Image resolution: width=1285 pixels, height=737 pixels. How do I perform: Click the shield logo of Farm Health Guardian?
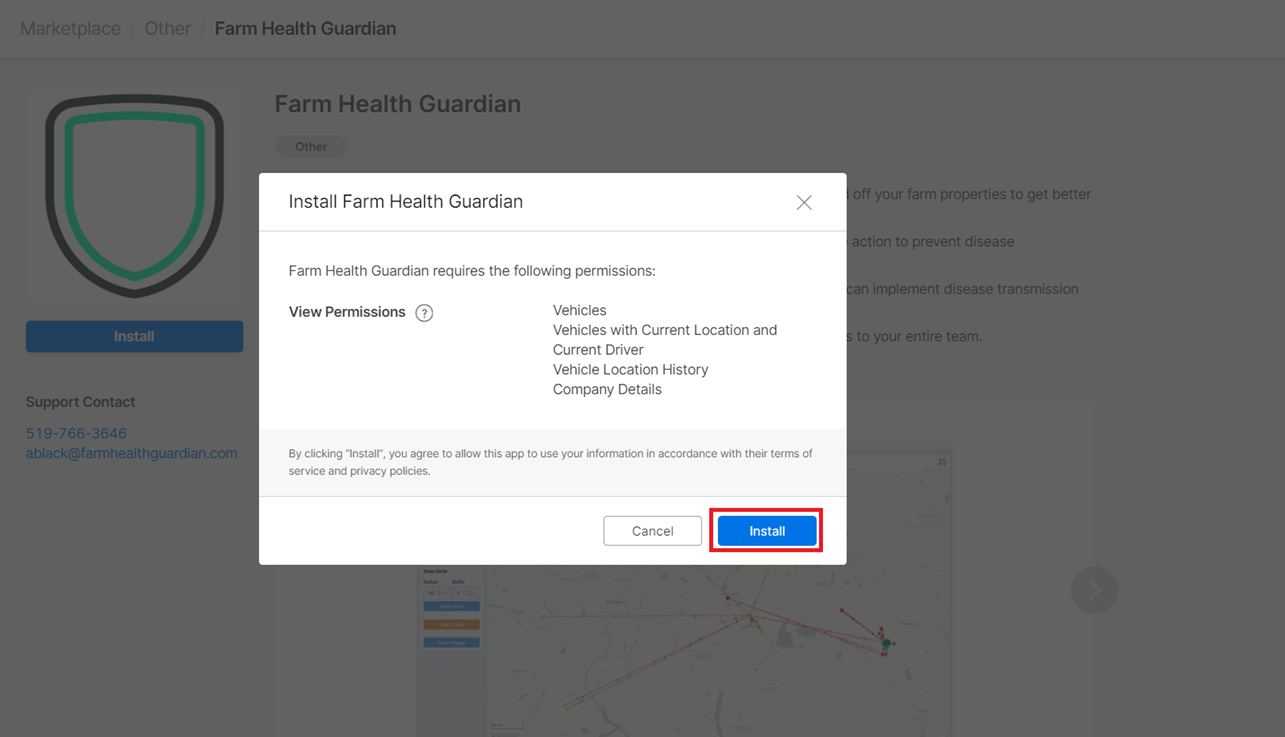click(x=134, y=196)
